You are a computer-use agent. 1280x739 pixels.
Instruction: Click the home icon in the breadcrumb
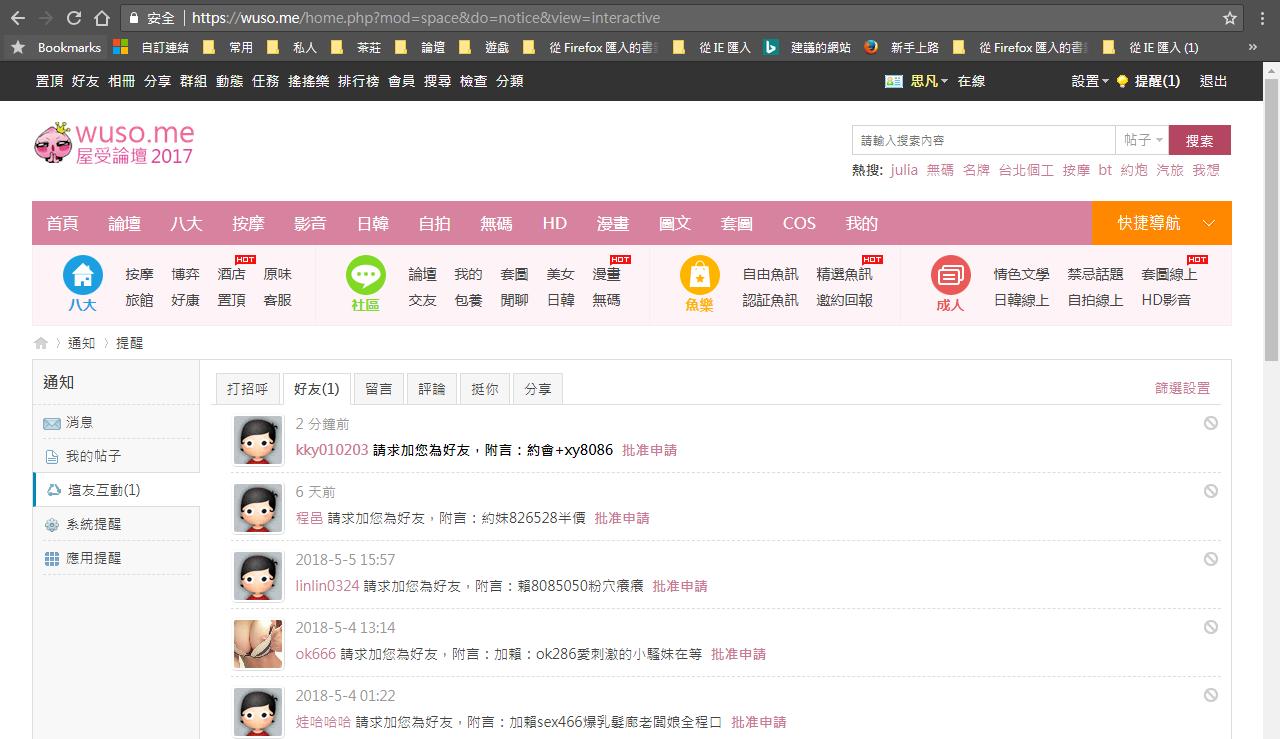41,343
